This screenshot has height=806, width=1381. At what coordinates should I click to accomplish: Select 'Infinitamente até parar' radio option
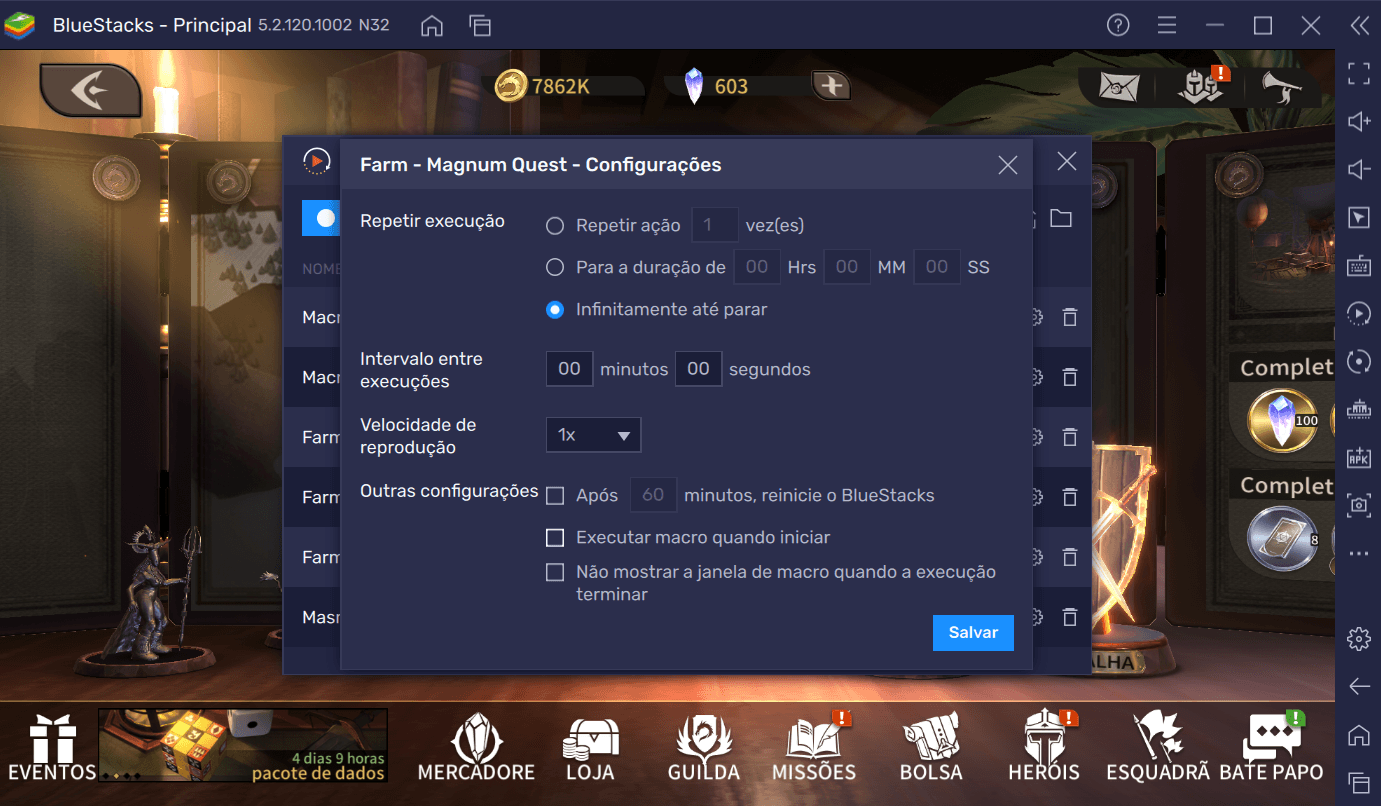(x=555, y=310)
